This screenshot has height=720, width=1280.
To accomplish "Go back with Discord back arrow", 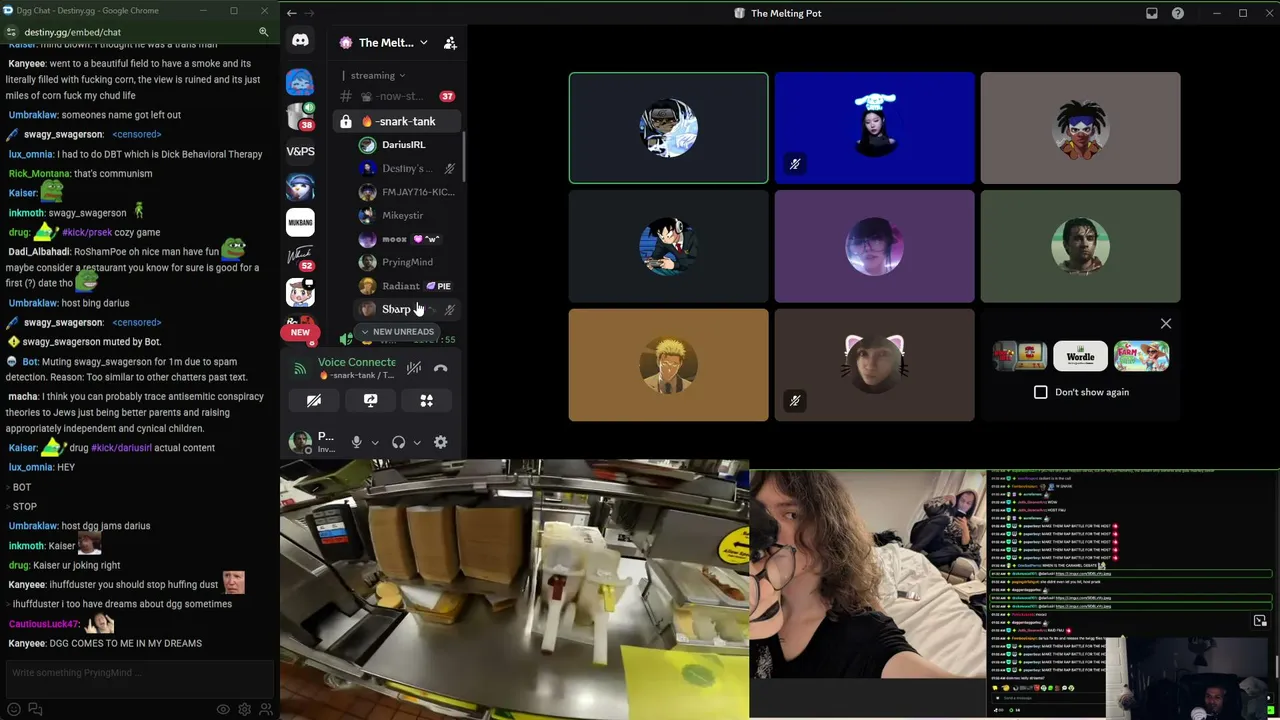I will [291, 13].
